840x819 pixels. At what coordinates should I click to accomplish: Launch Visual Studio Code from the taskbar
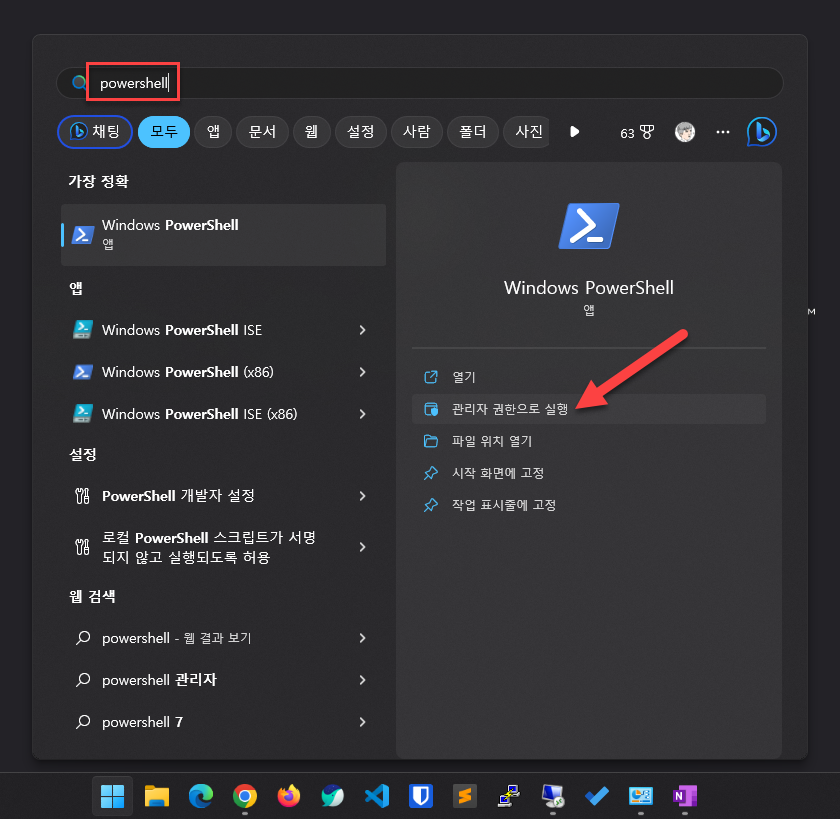pyautogui.click(x=377, y=796)
